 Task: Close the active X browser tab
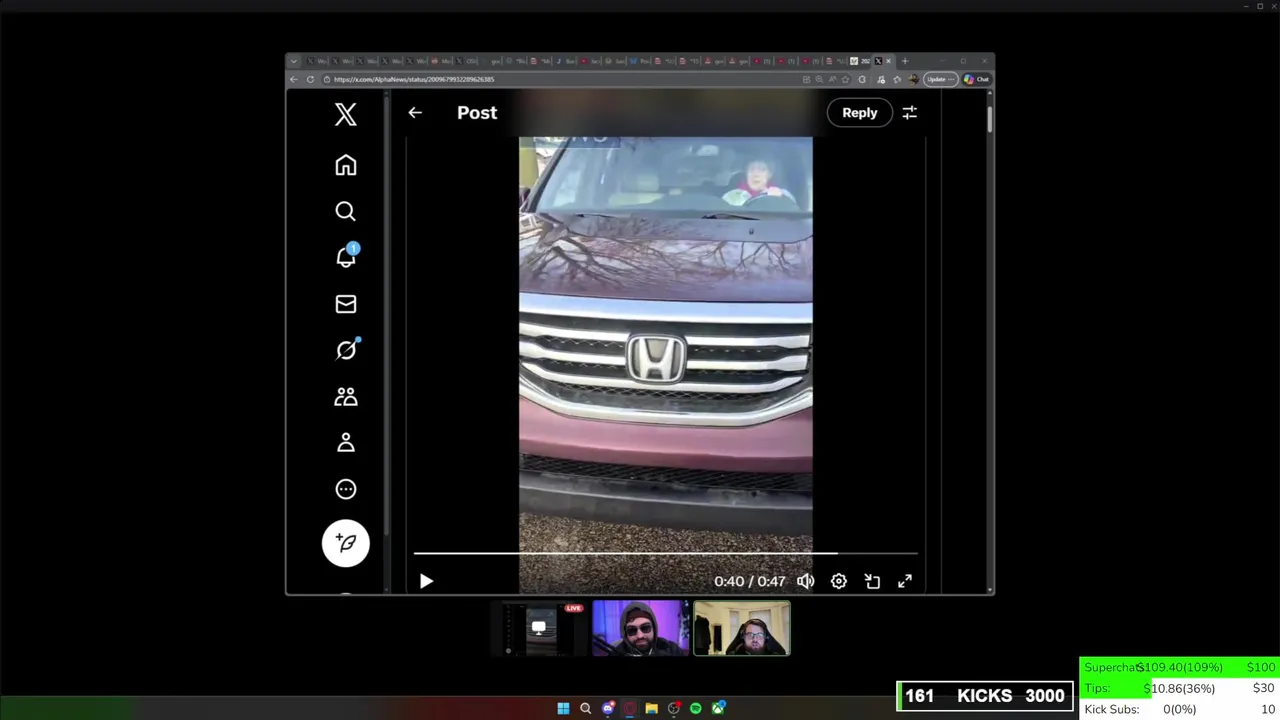888,61
